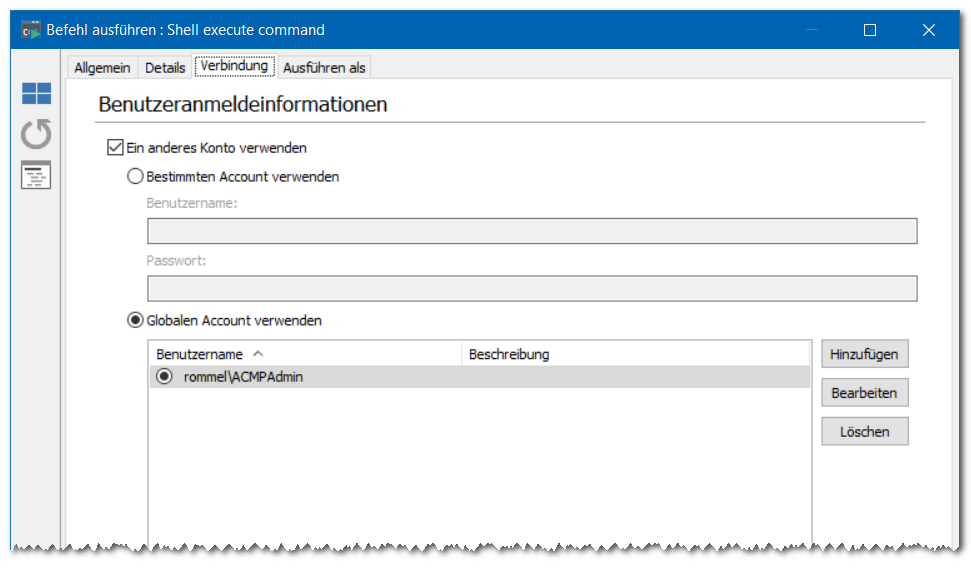
Task: Click the Löschen button
Action: [x=864, y=431]
